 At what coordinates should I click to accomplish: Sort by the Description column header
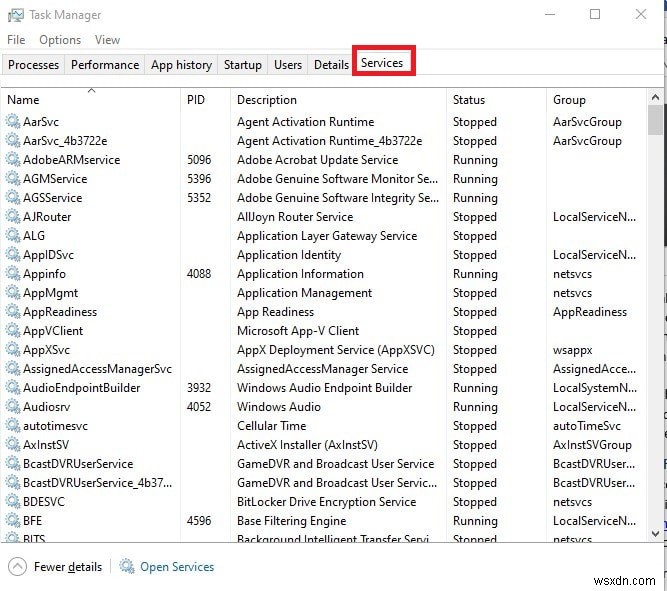(338, 100)
